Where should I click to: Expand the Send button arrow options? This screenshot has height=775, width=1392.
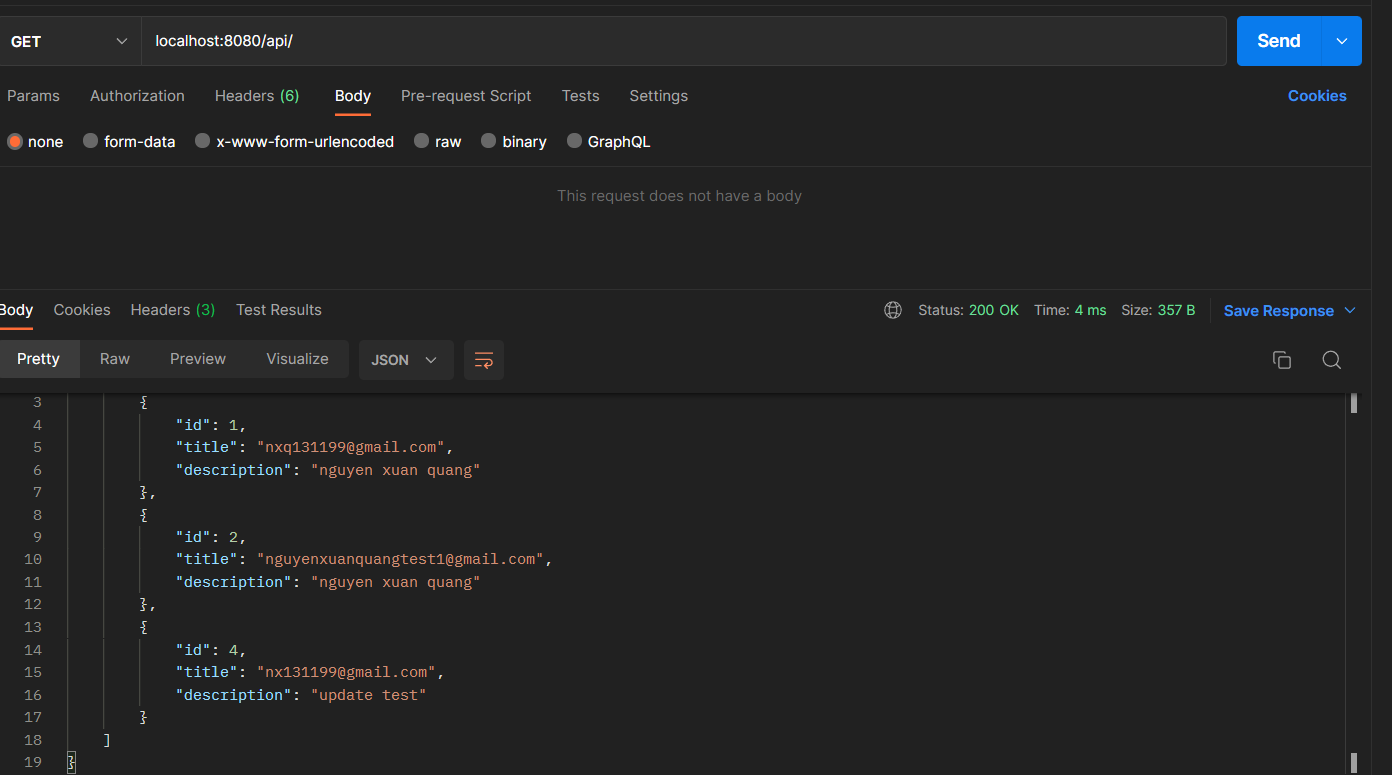pyautogui.click(x=1341, y=41)
